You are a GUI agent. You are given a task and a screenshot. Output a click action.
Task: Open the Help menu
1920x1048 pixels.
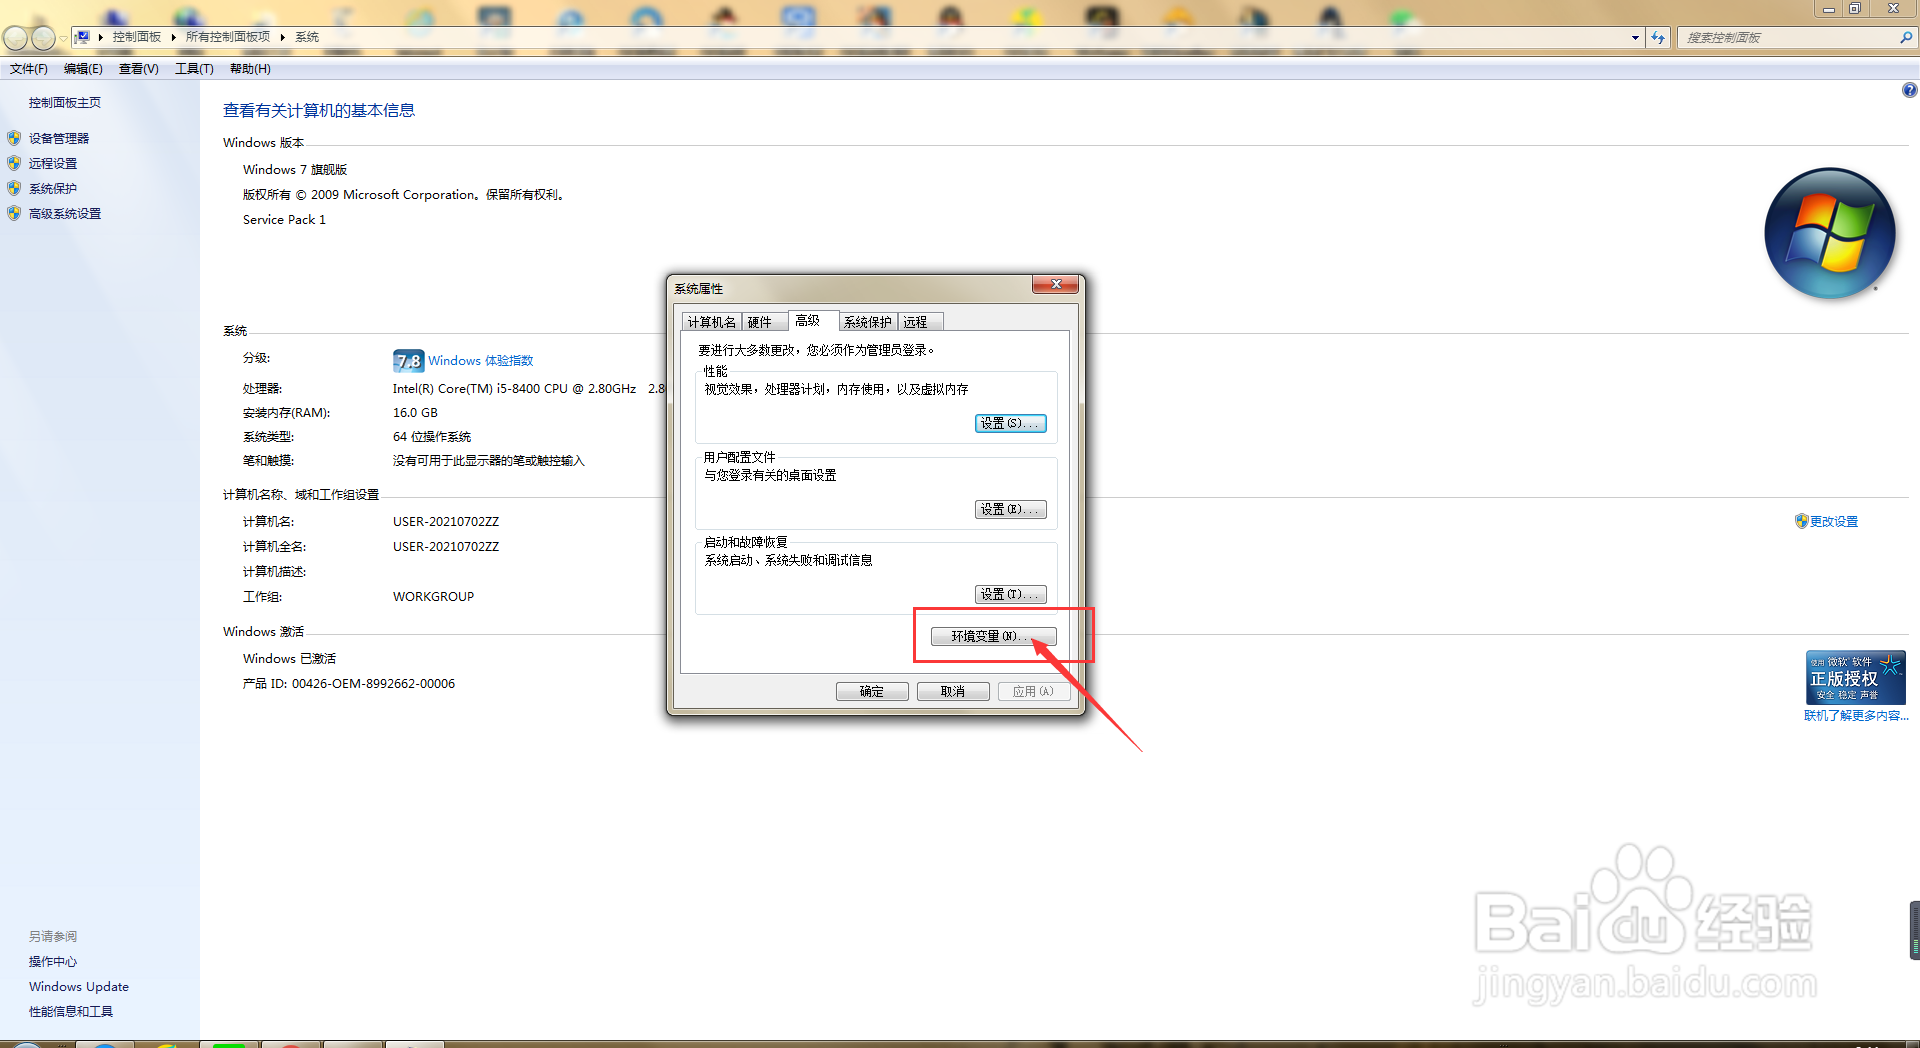pyautogui.click(x=250, y=68)
